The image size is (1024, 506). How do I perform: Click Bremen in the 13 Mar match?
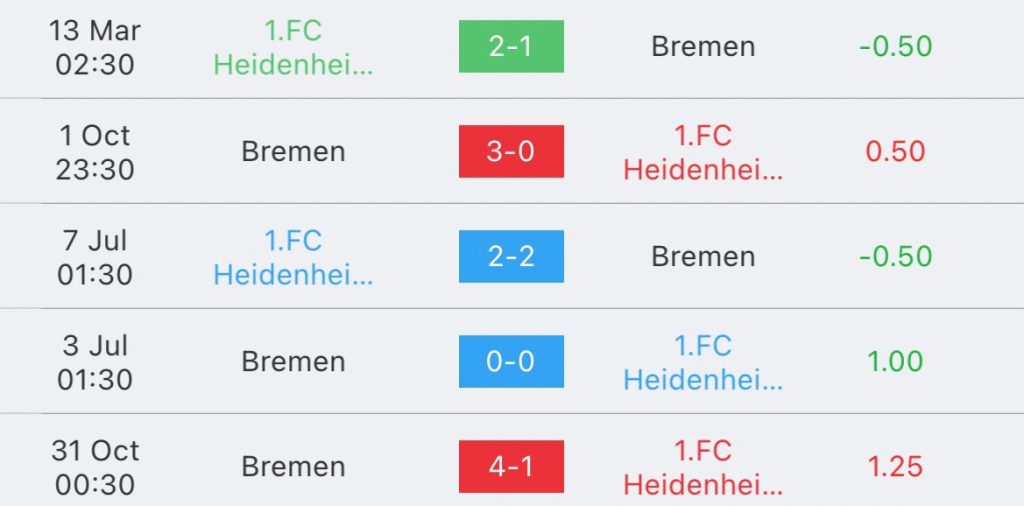coord(703,47)
